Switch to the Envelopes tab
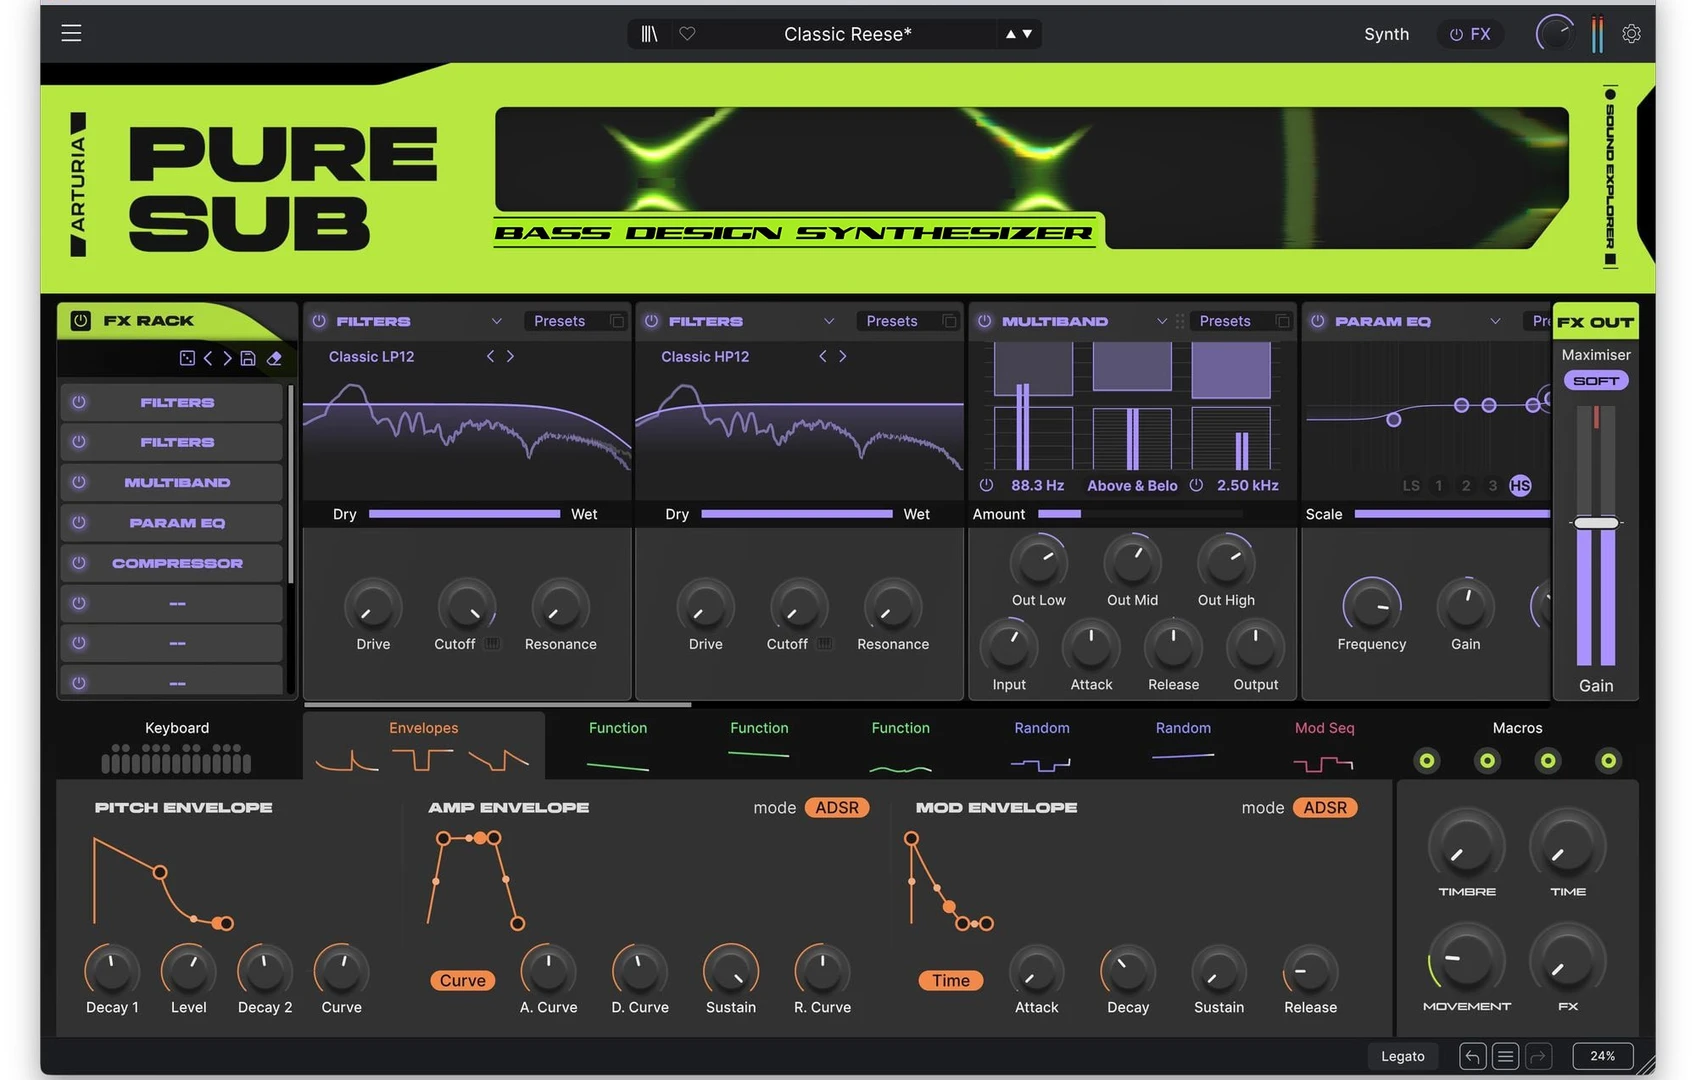1696x1080 pixels. [x=424, y=745]
